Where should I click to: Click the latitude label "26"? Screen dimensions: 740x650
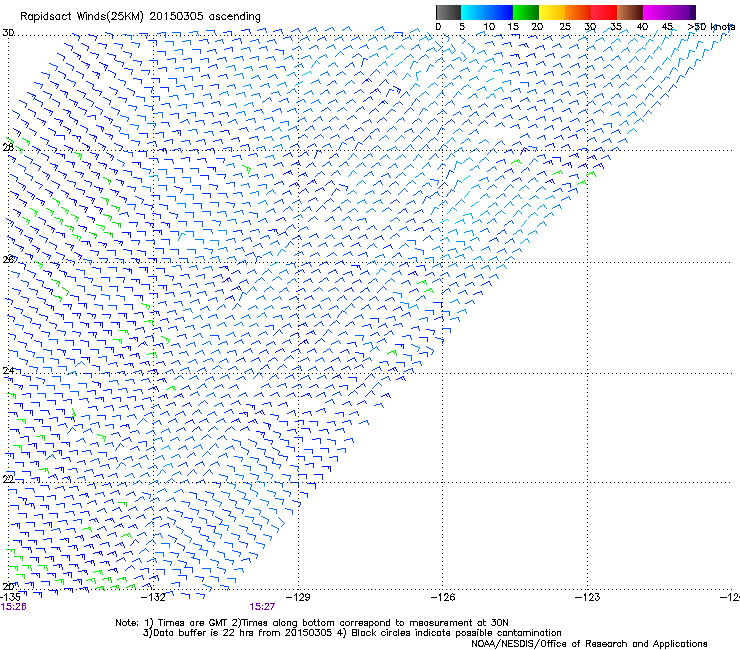tap(8, 259)
